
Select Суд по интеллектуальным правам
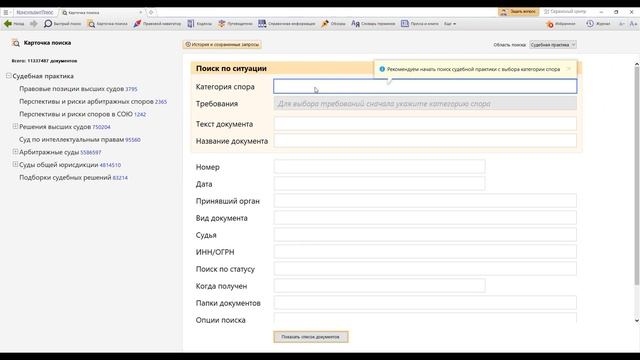click(x=71, y=139)
